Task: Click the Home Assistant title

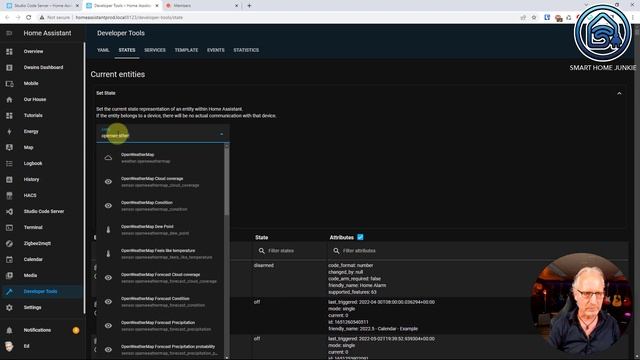Action: (47, 33)
